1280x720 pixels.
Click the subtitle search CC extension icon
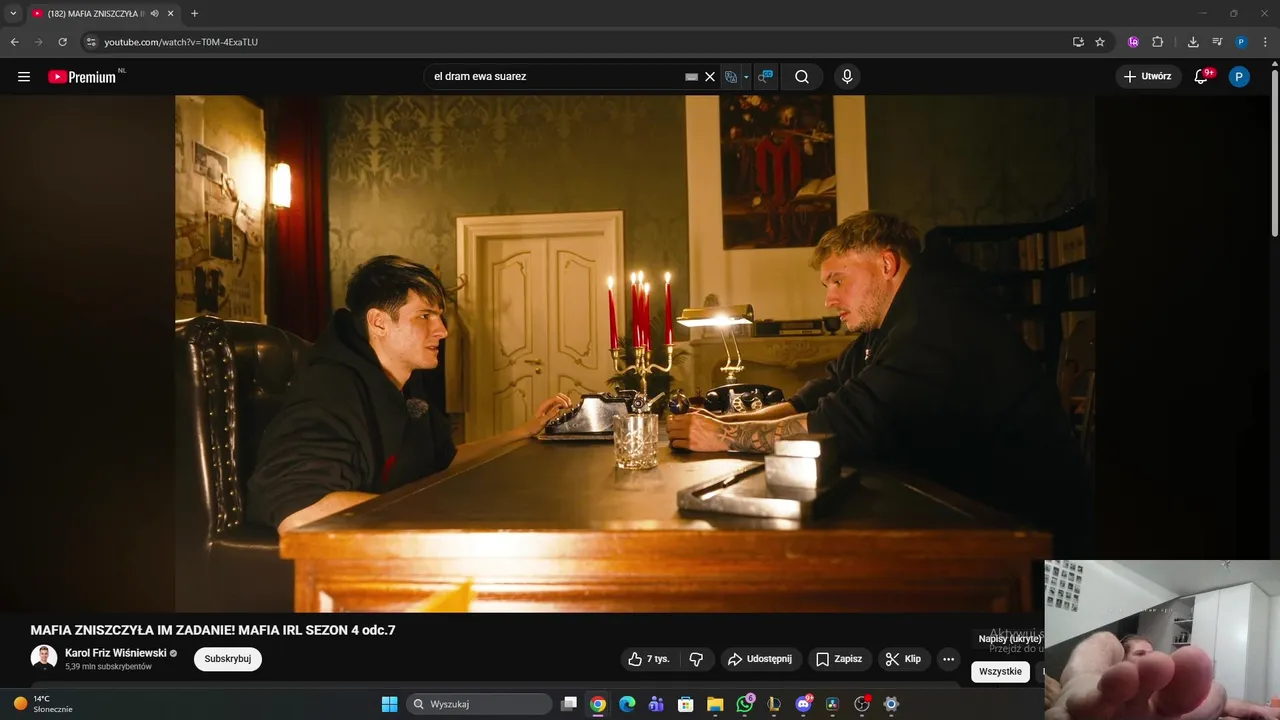pyautogui.click(x=765, y=77)
